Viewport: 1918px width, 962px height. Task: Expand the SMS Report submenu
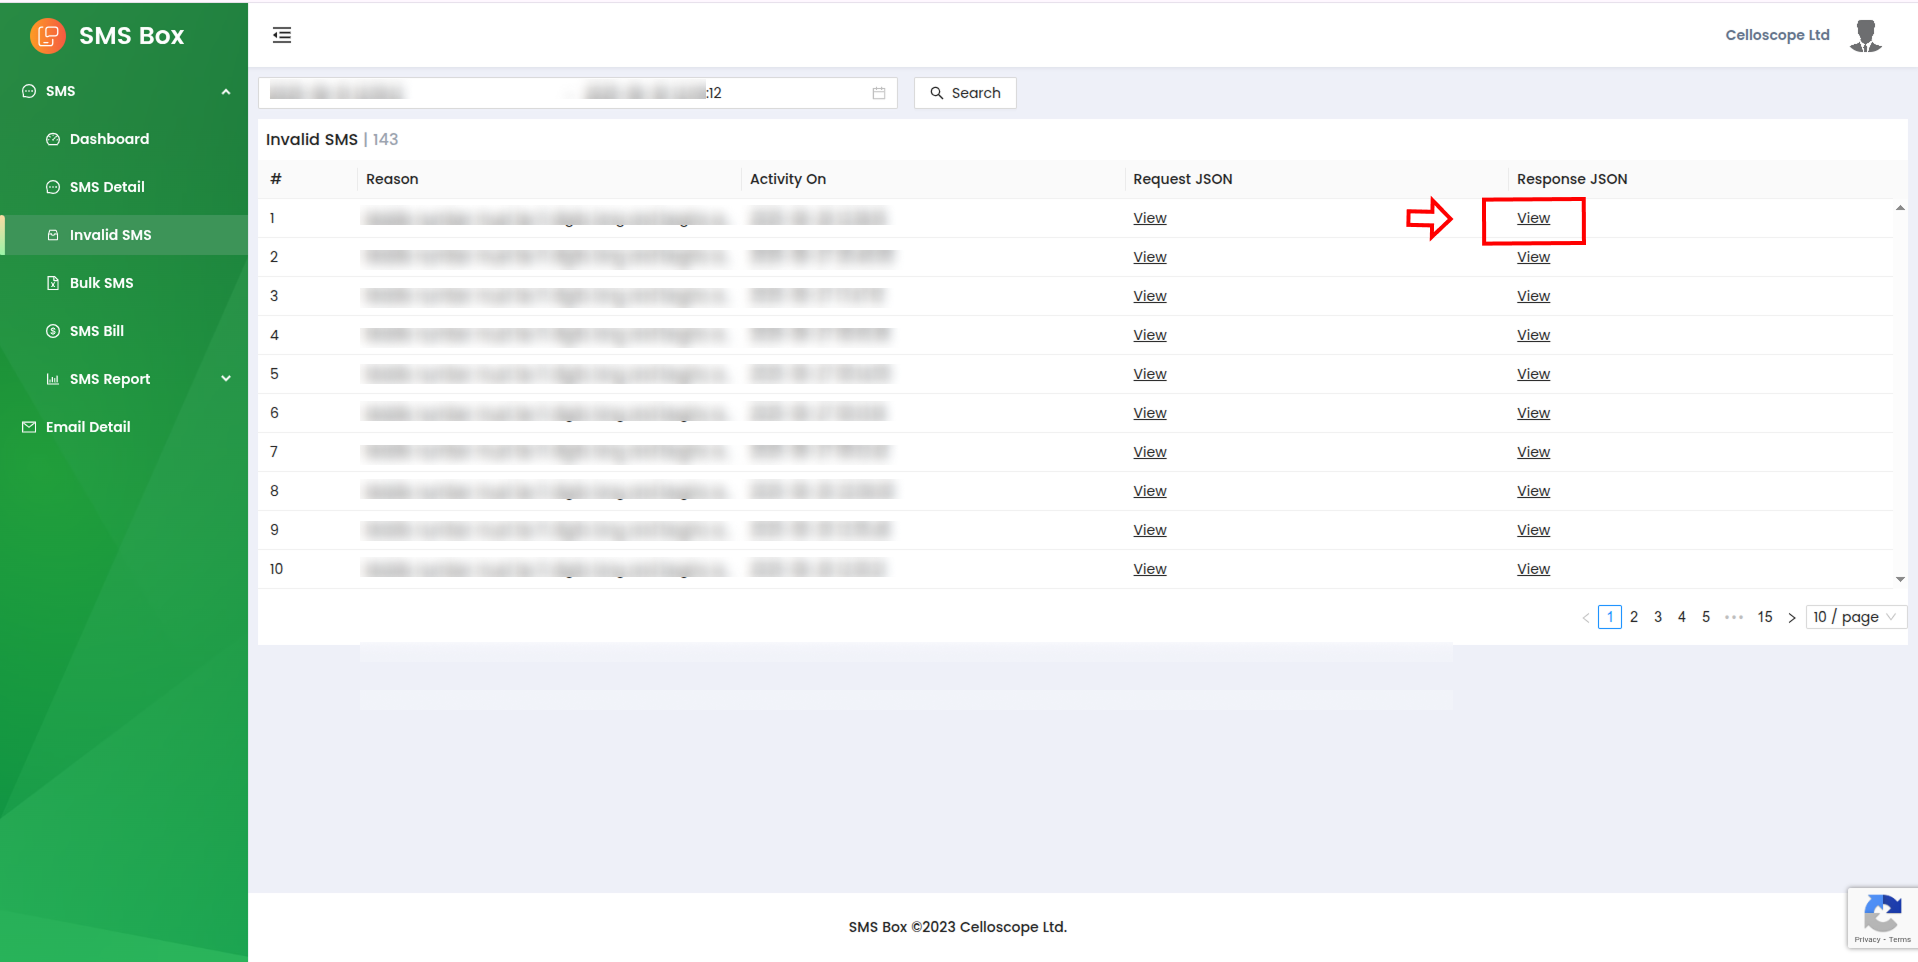226,379
